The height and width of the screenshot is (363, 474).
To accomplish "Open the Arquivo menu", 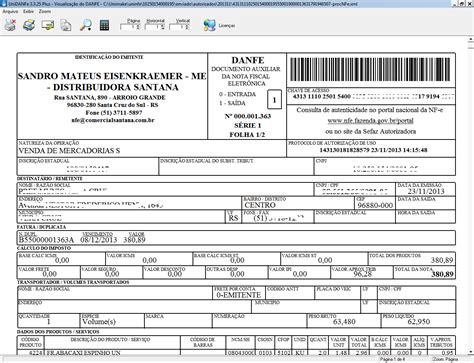I will (10, 11).
